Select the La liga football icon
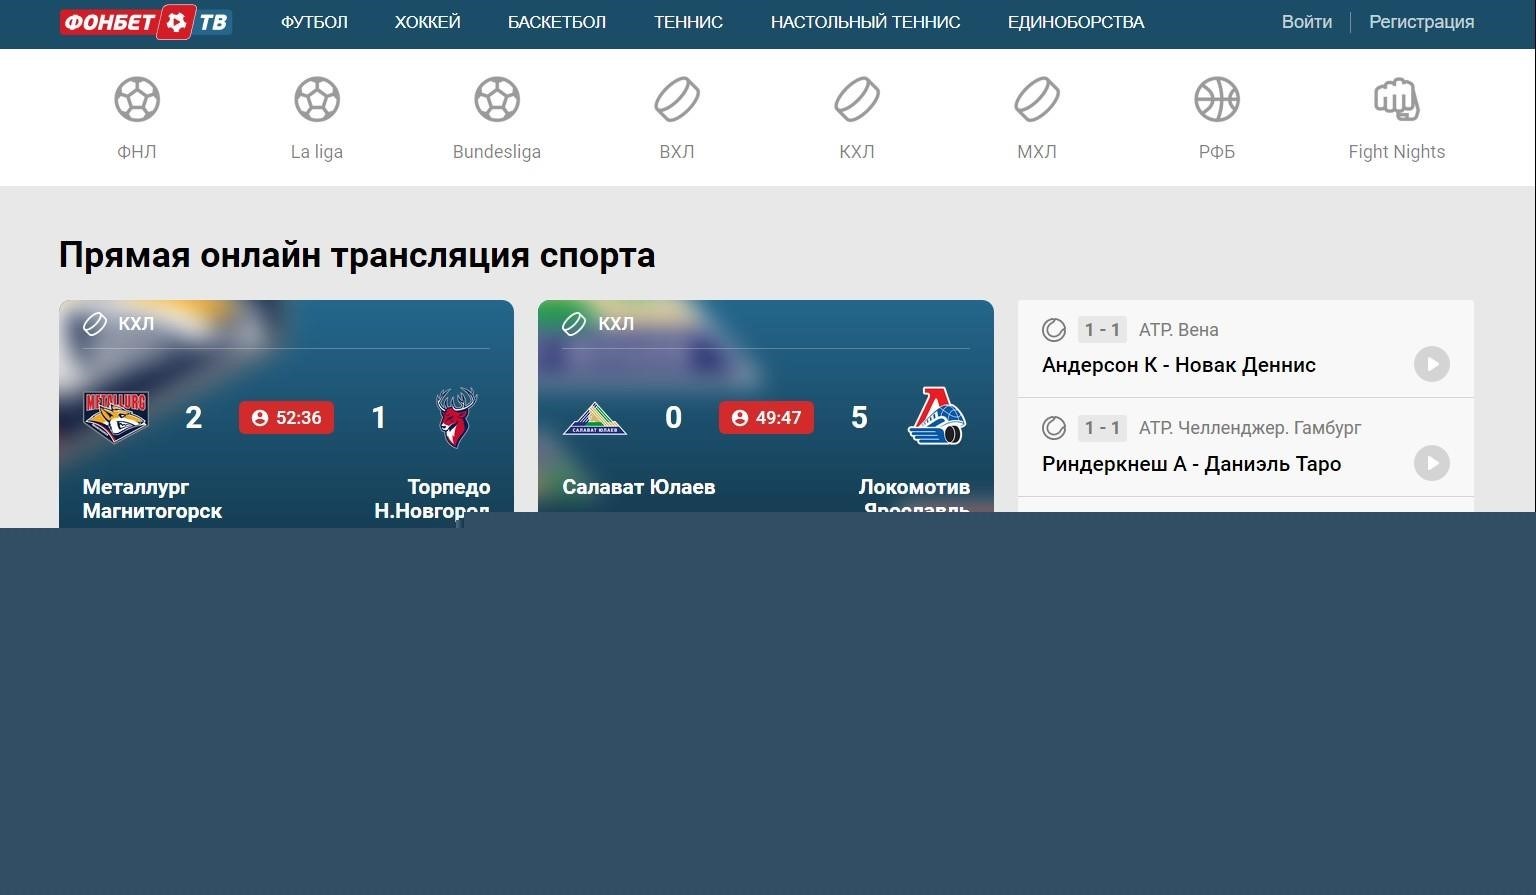 click(317, 99)
